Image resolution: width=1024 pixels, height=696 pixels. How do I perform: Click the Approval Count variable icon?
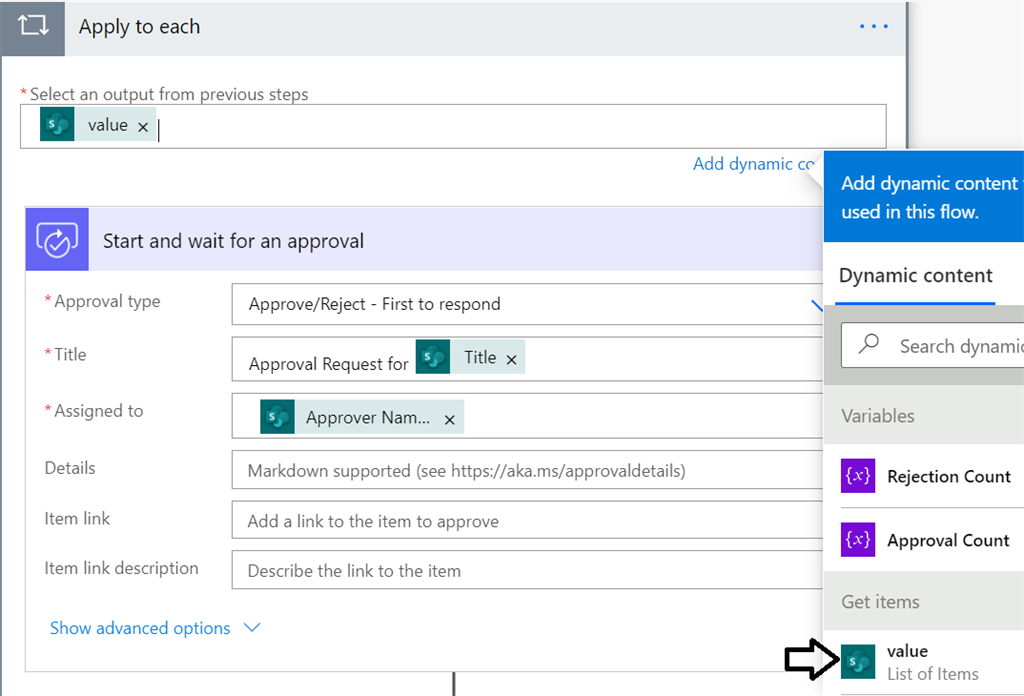858,540
